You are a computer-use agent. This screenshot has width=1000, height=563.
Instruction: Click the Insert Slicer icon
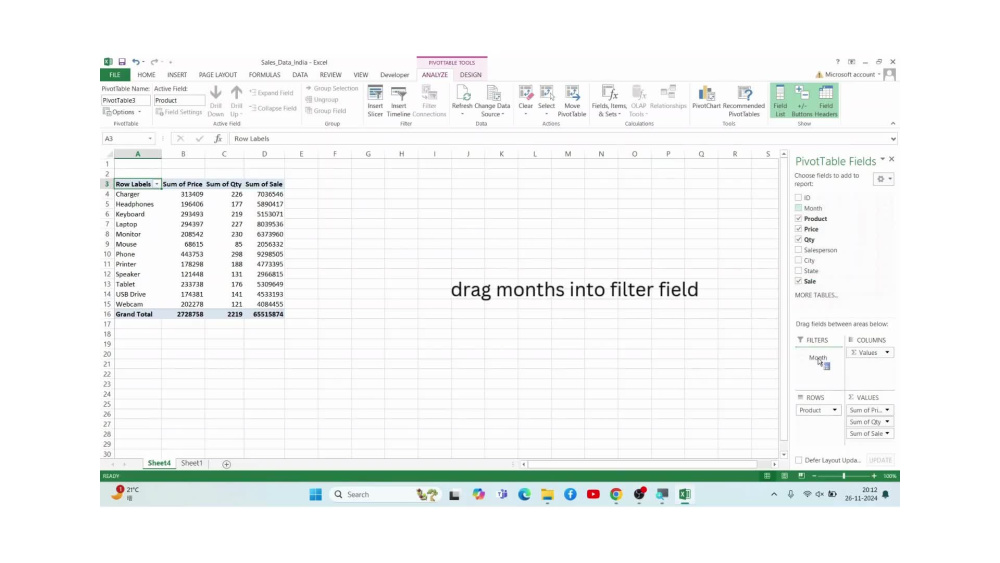(x=375, y=101)
